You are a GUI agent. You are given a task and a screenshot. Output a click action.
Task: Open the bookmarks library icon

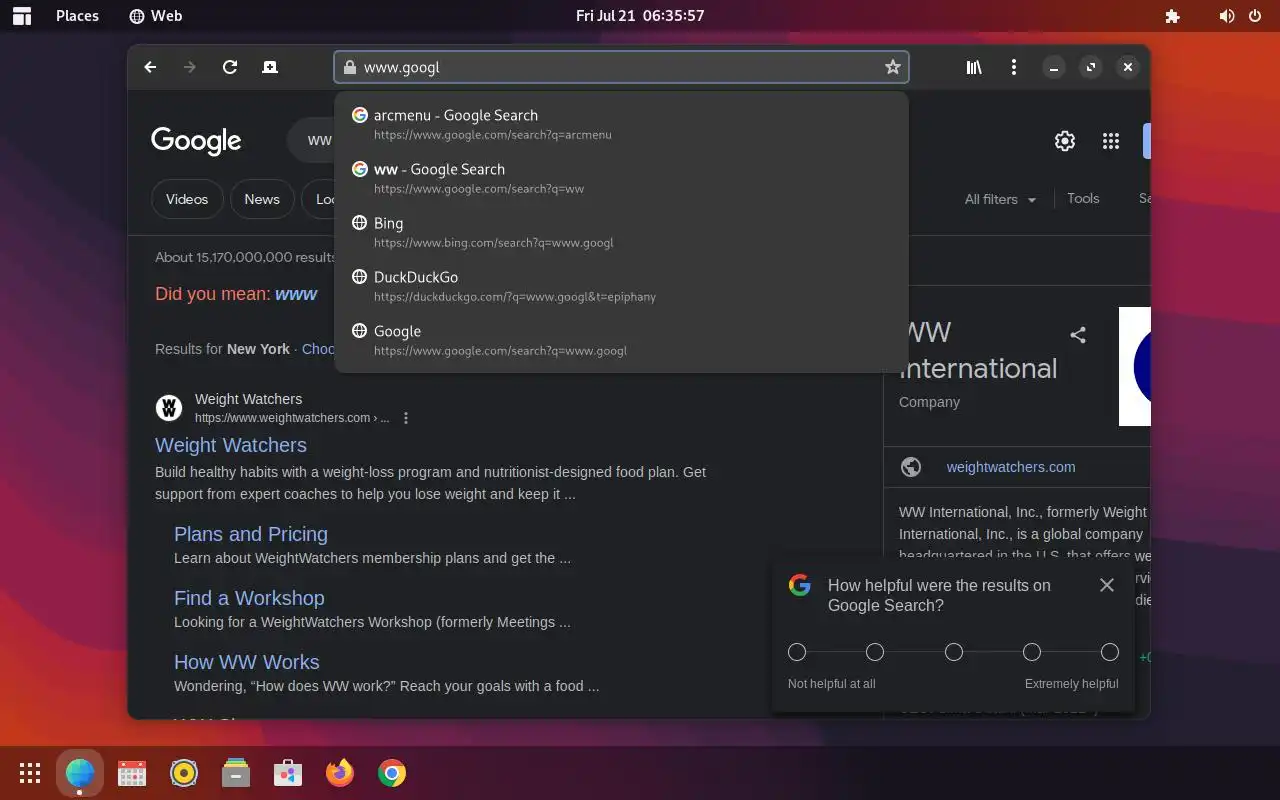974,67
